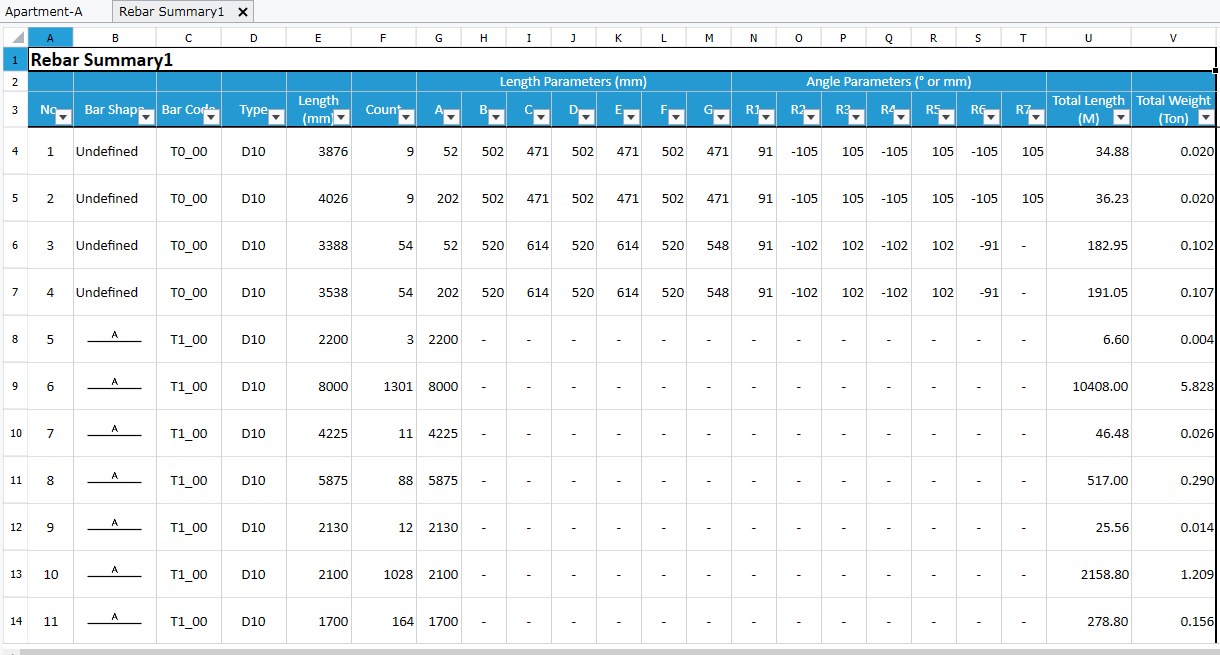Open the Total Weight (Ton) filter dropdown
The width and height of the screenshot is (1220, 655).
click(1206, 117)
